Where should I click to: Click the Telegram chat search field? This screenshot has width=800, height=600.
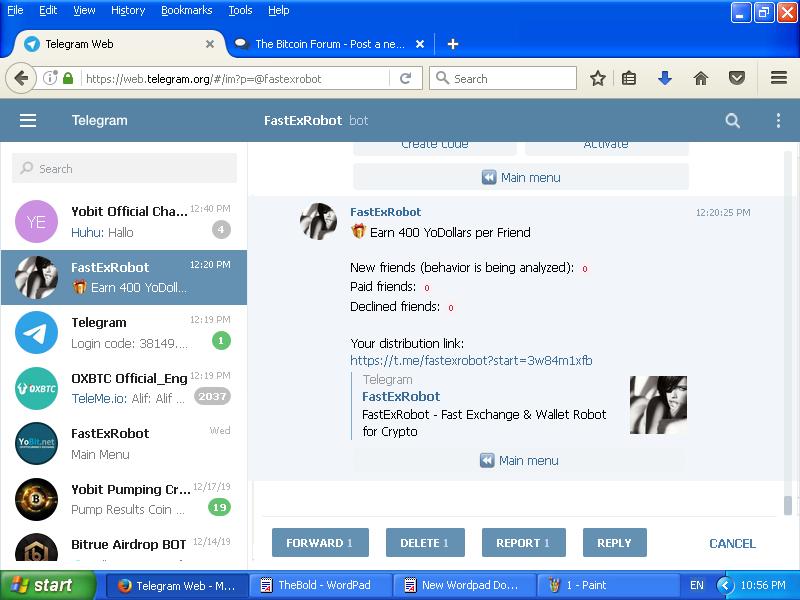tap(124, 168)
